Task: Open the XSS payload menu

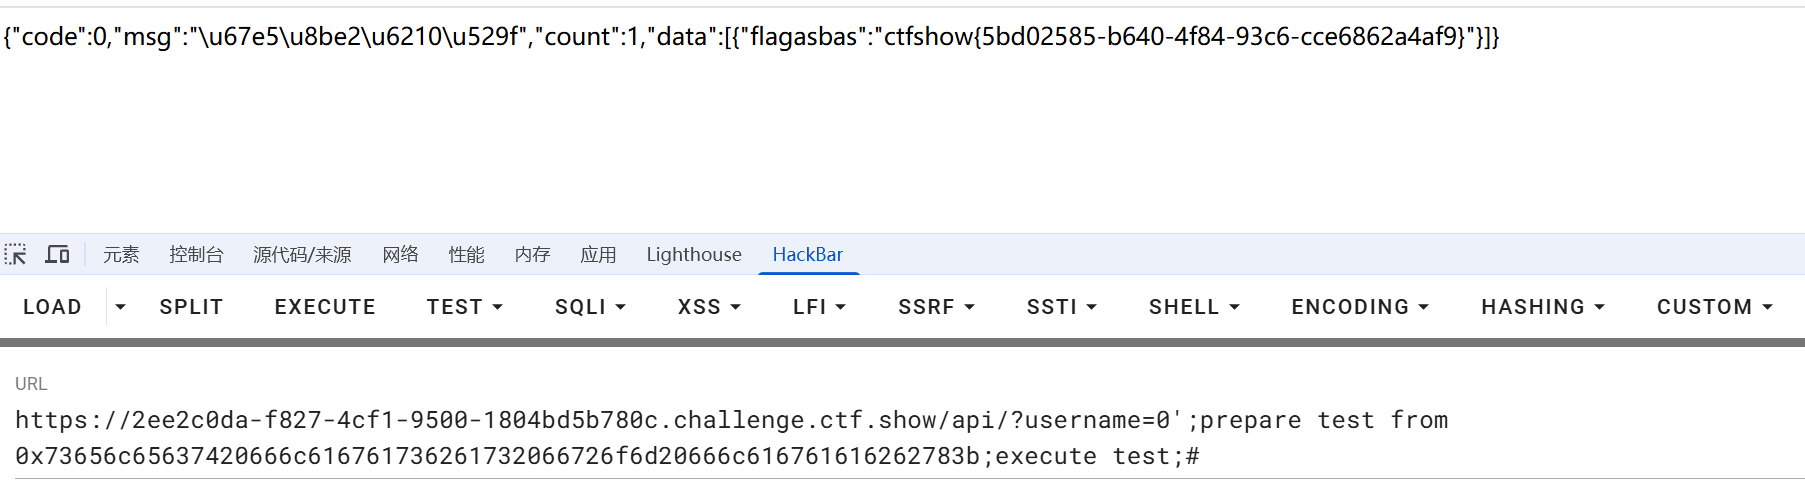Action: point(709,307)
